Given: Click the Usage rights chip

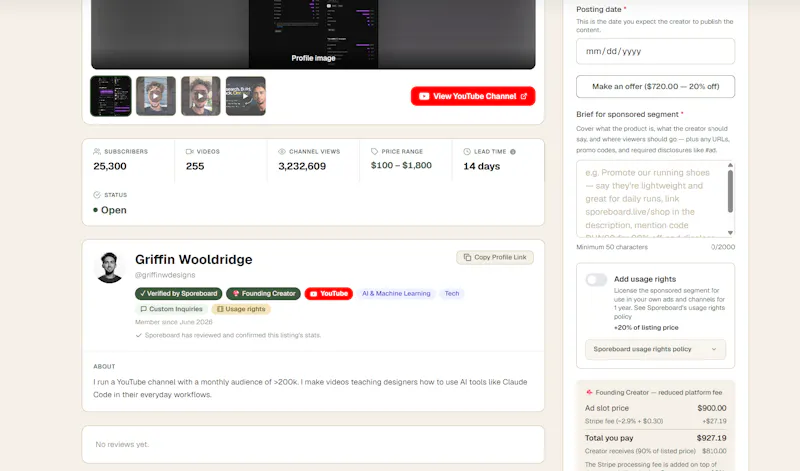Looking at the screenshot, I should pos(241,309).
